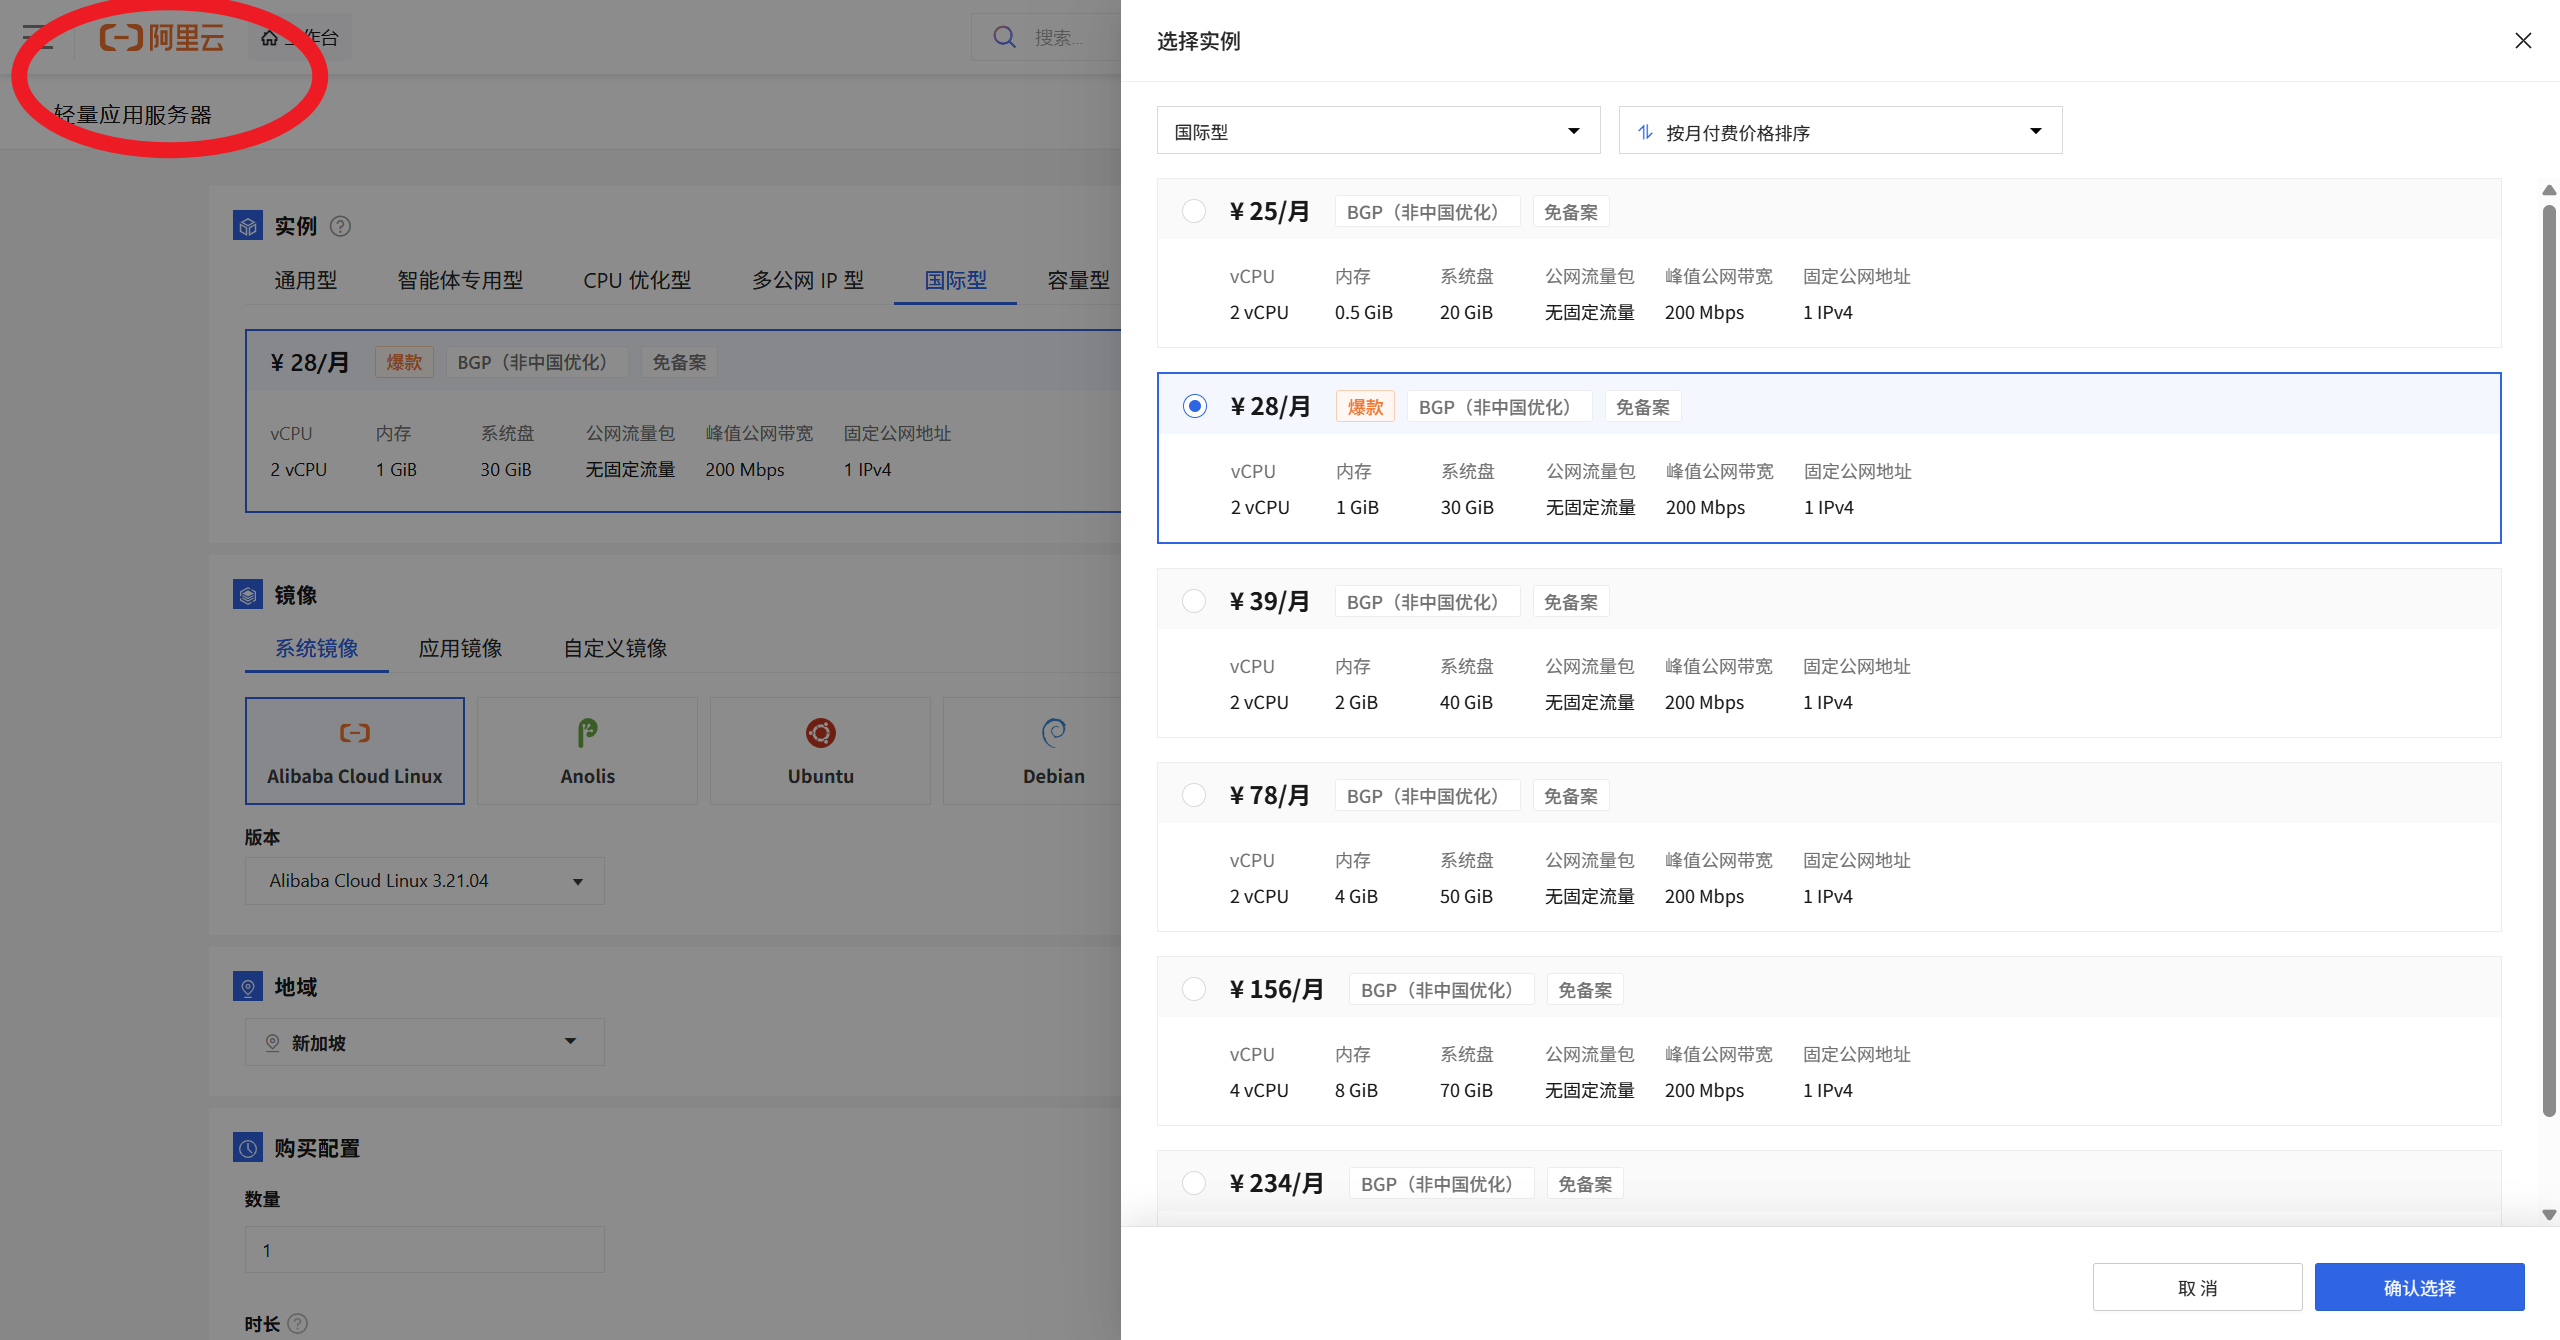Switch to 多公网 IP 型 tab

808,280
